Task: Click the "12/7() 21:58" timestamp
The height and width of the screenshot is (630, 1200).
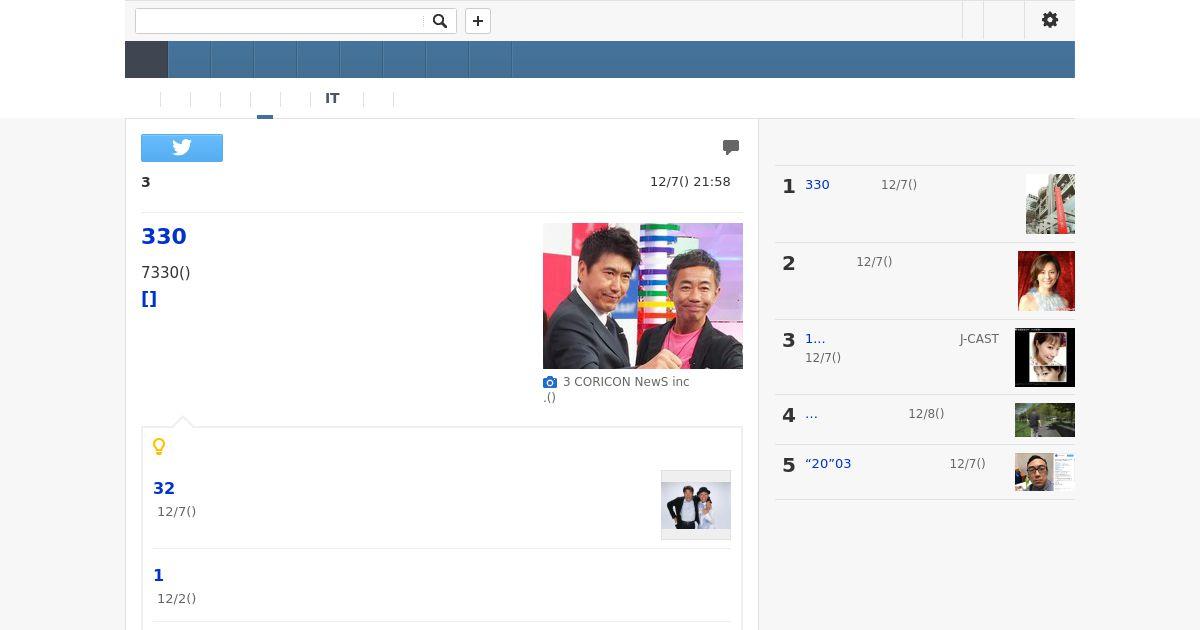Action: point(690,182)
